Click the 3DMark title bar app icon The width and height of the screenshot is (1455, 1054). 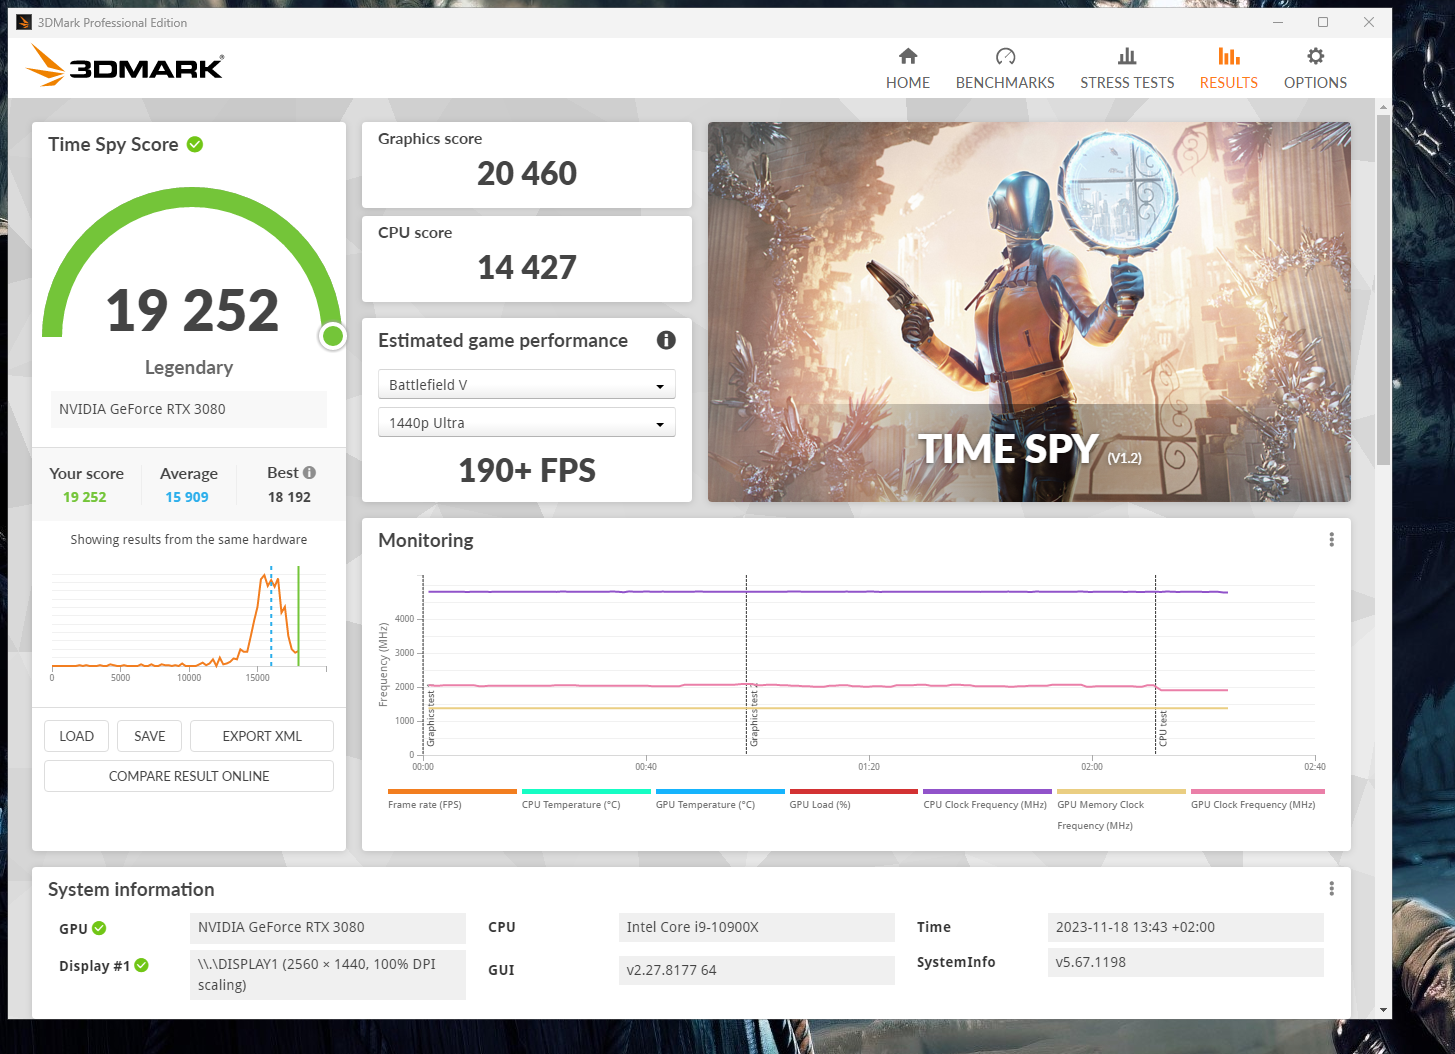click(x=24, y=22)
